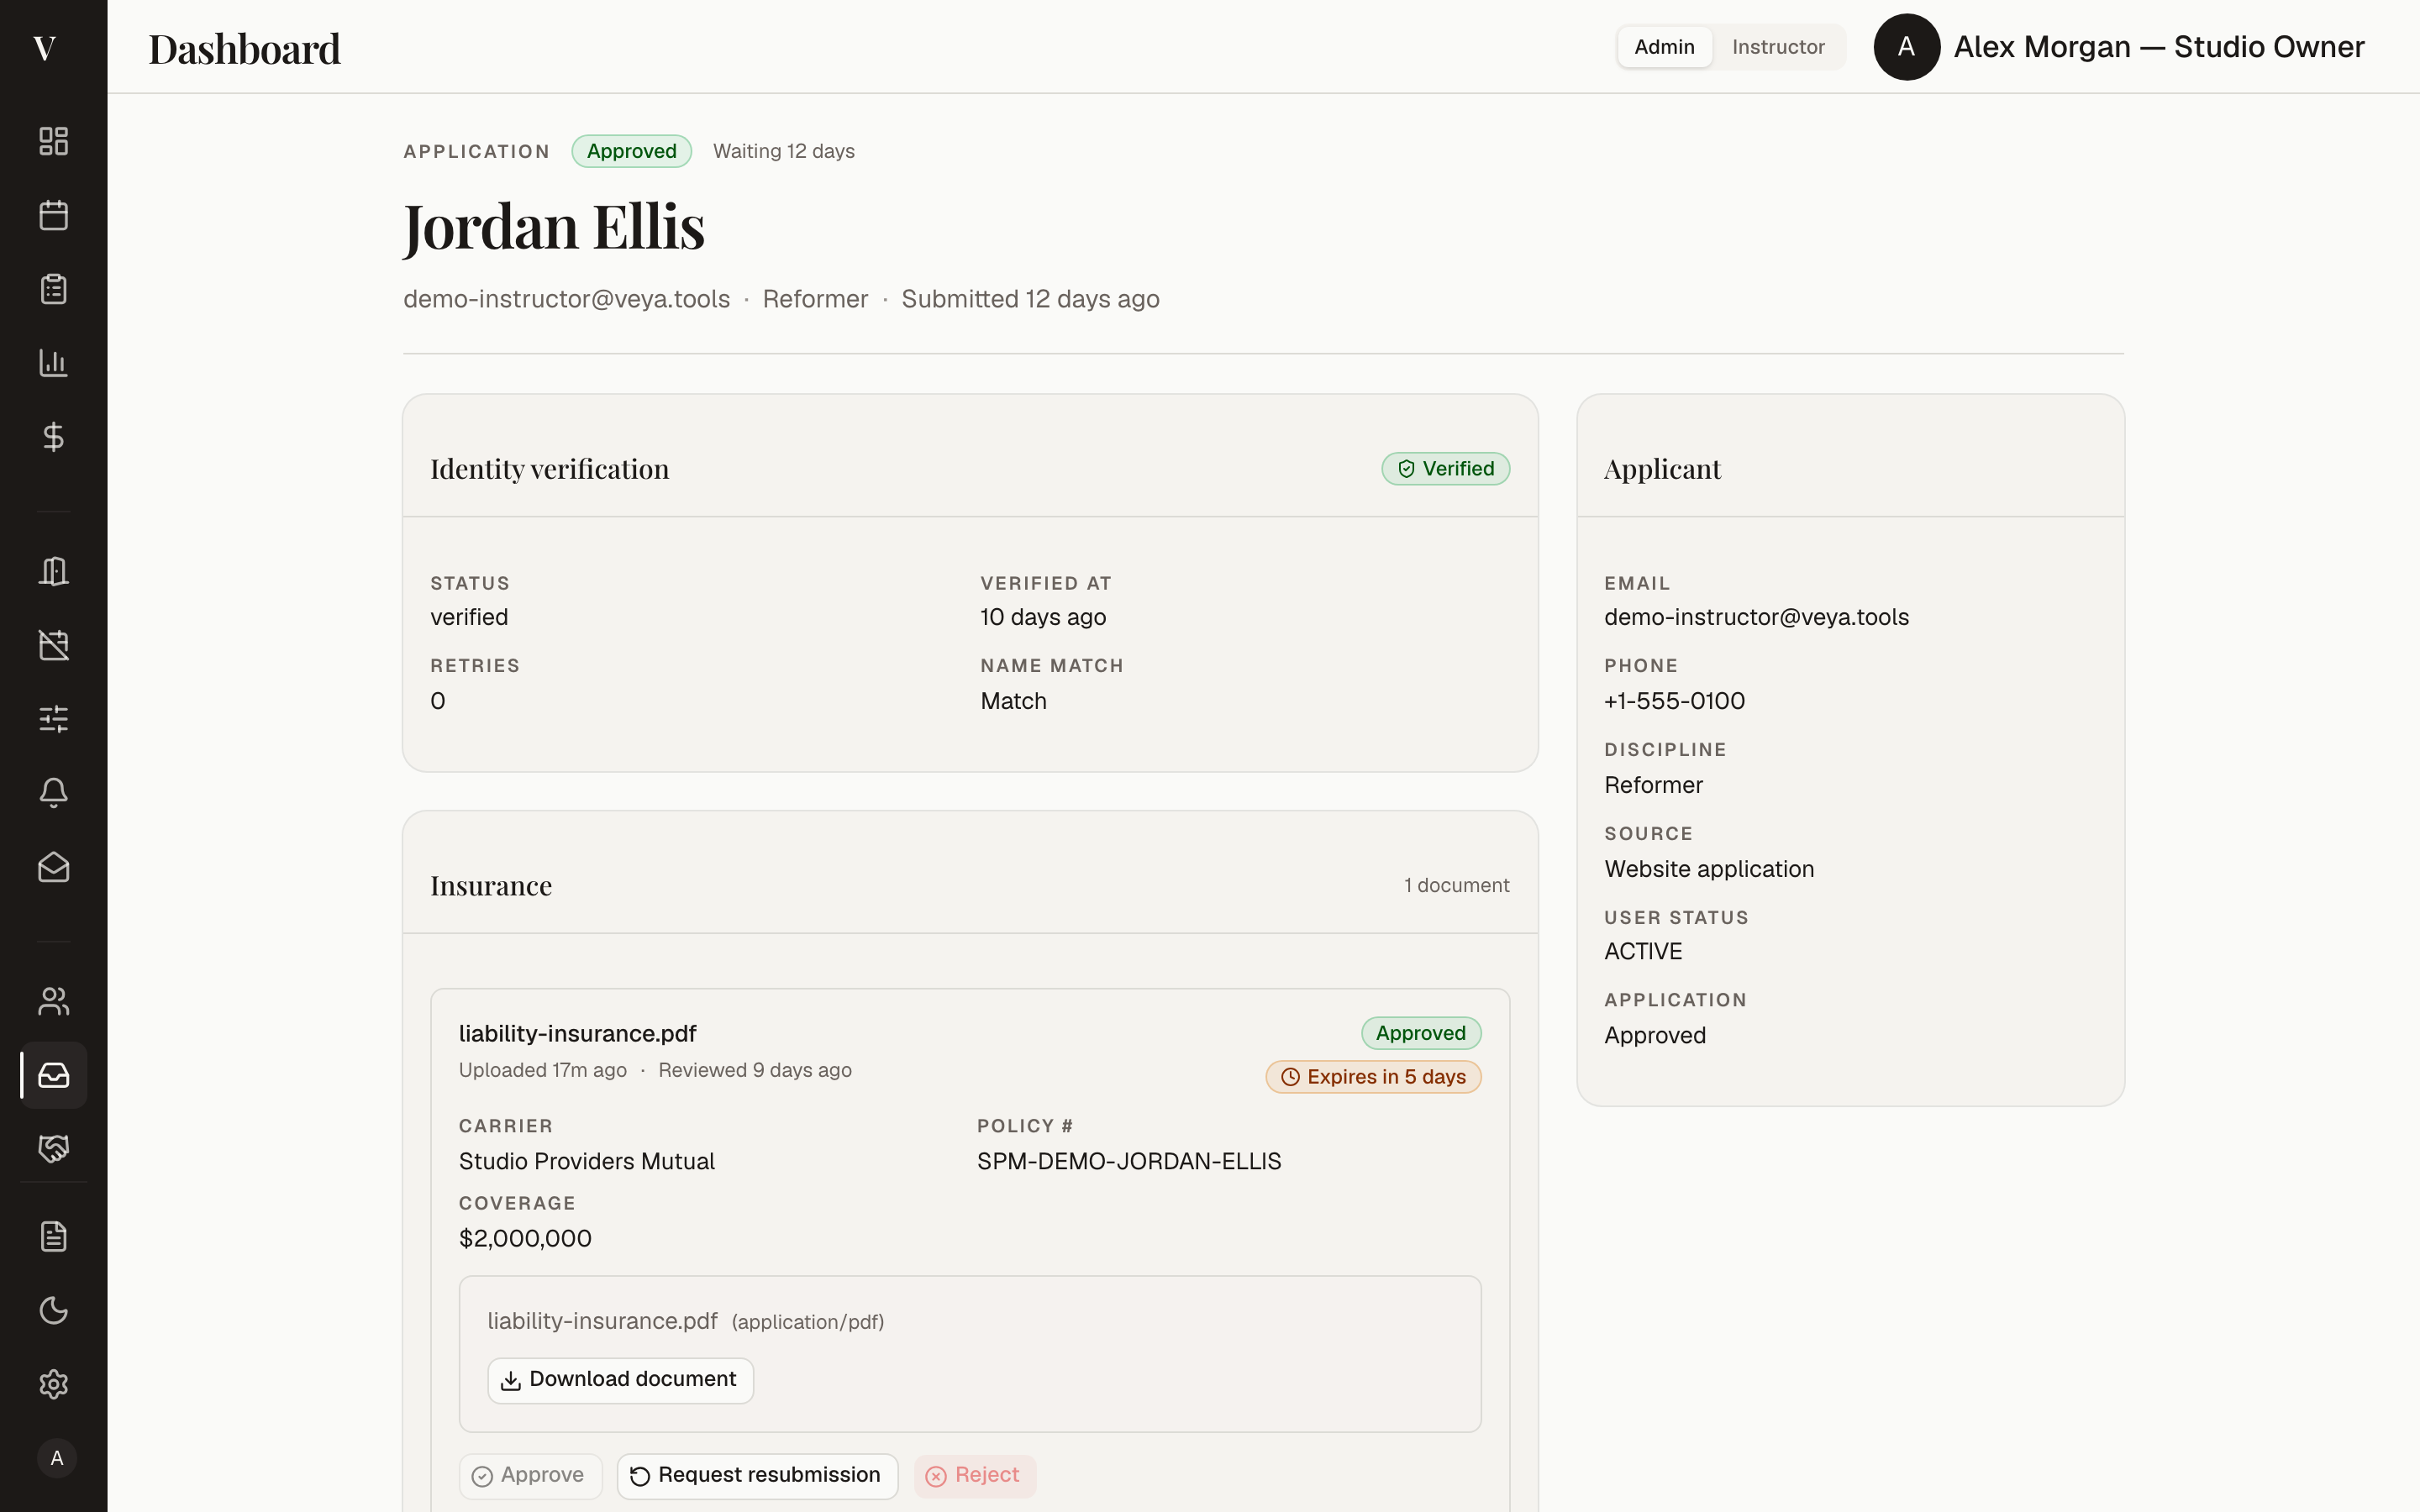Click 'Reformer' under DISCIPLINE
This screenshot has height=1512, width=2420.
click(x=1653, y=785)
